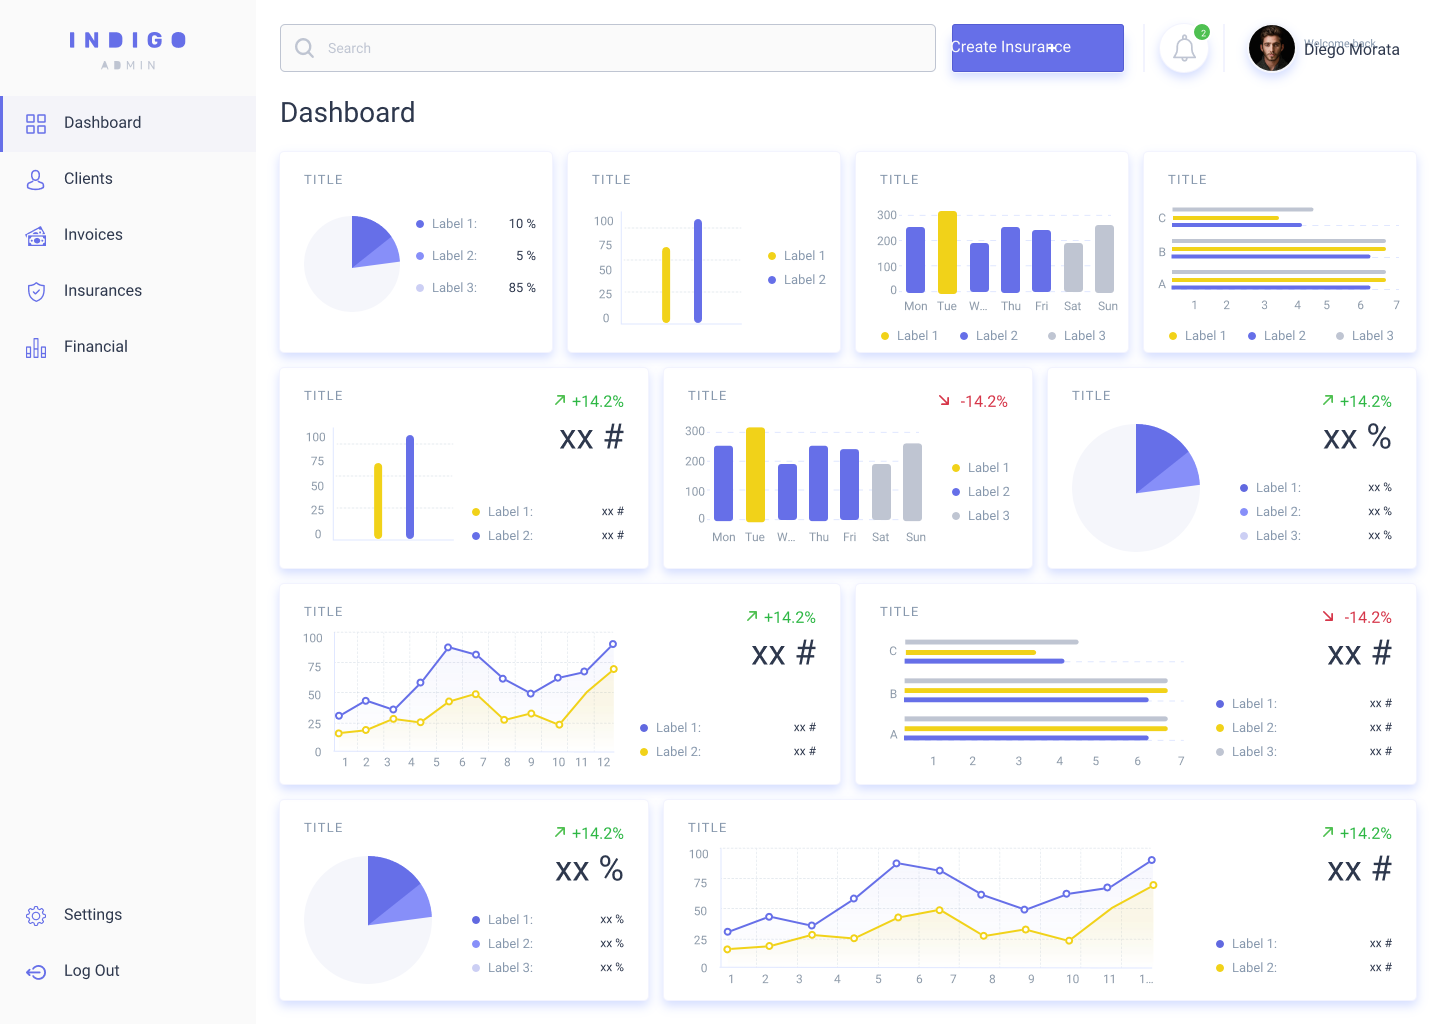This screenshot has width=1440, height=1024.
Task: Click the Log Out arrow icon
Action: click(x=36, y=972)
